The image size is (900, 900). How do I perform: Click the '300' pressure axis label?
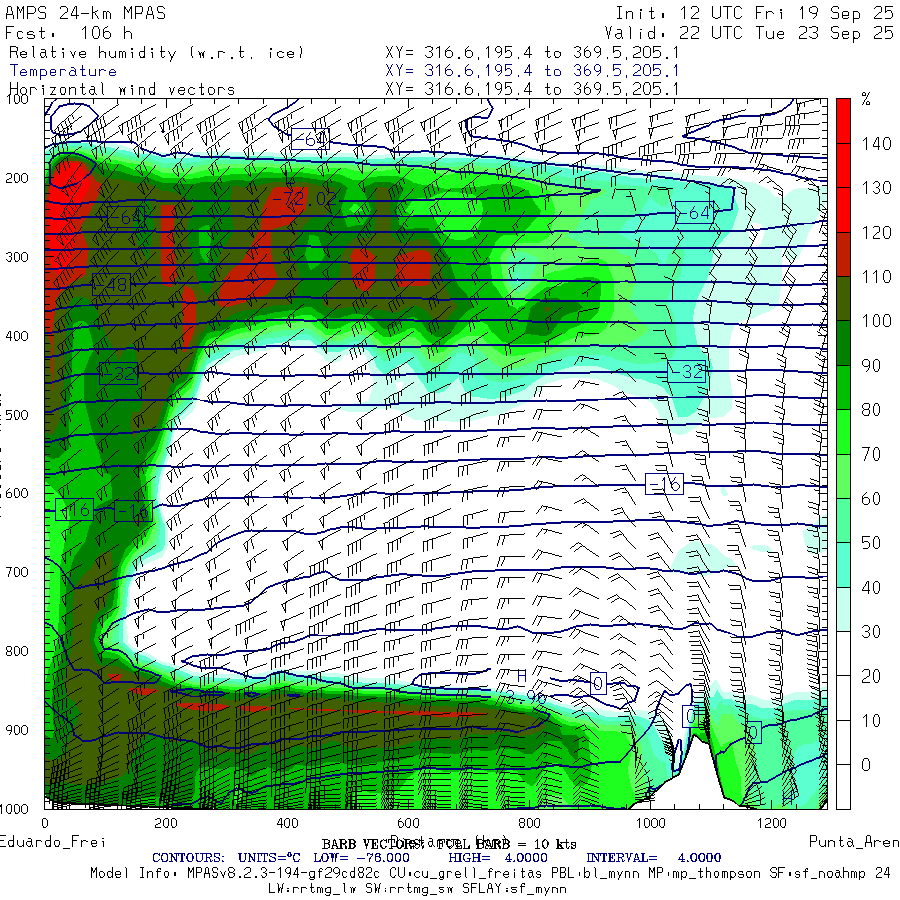click(17, 257)
